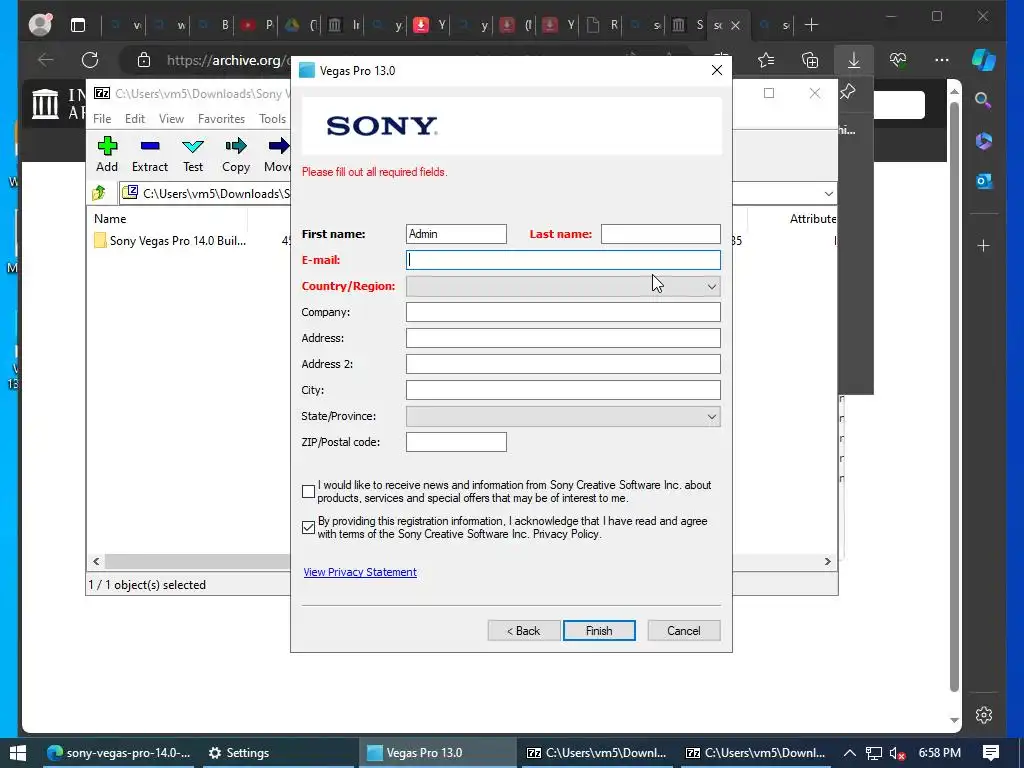Click into the E-mail field

(563, 260)
